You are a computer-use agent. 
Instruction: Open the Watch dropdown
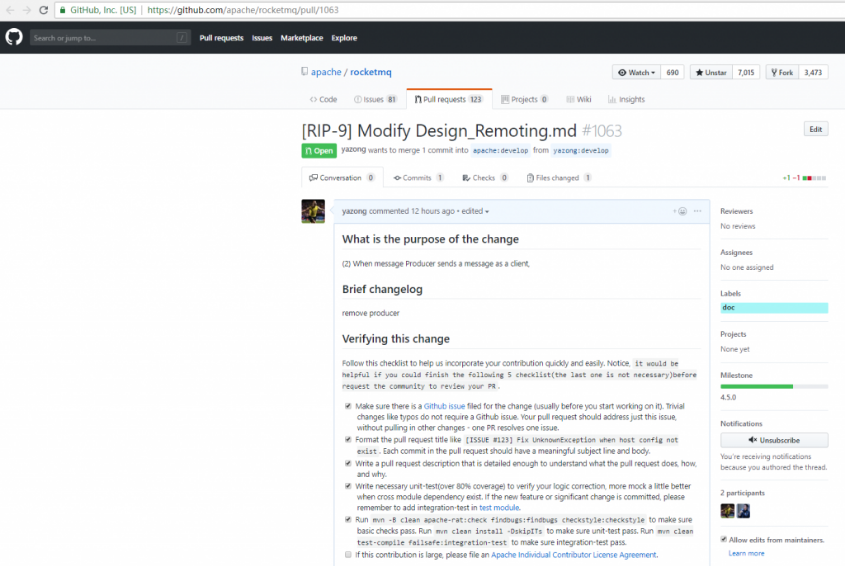pos(636,72)
